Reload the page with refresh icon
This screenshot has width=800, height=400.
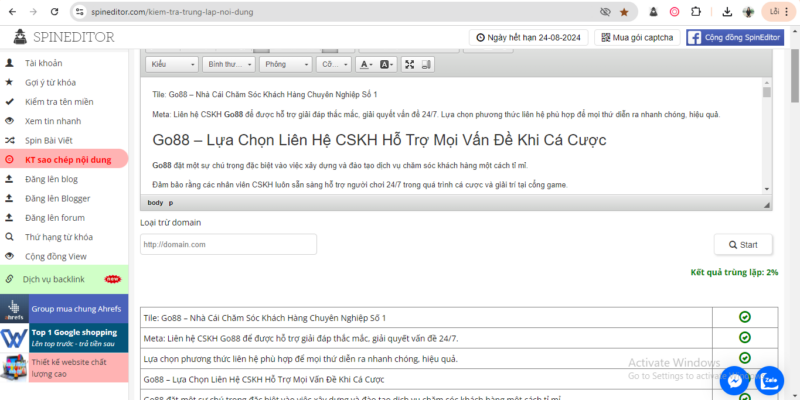tap(56, 12)
